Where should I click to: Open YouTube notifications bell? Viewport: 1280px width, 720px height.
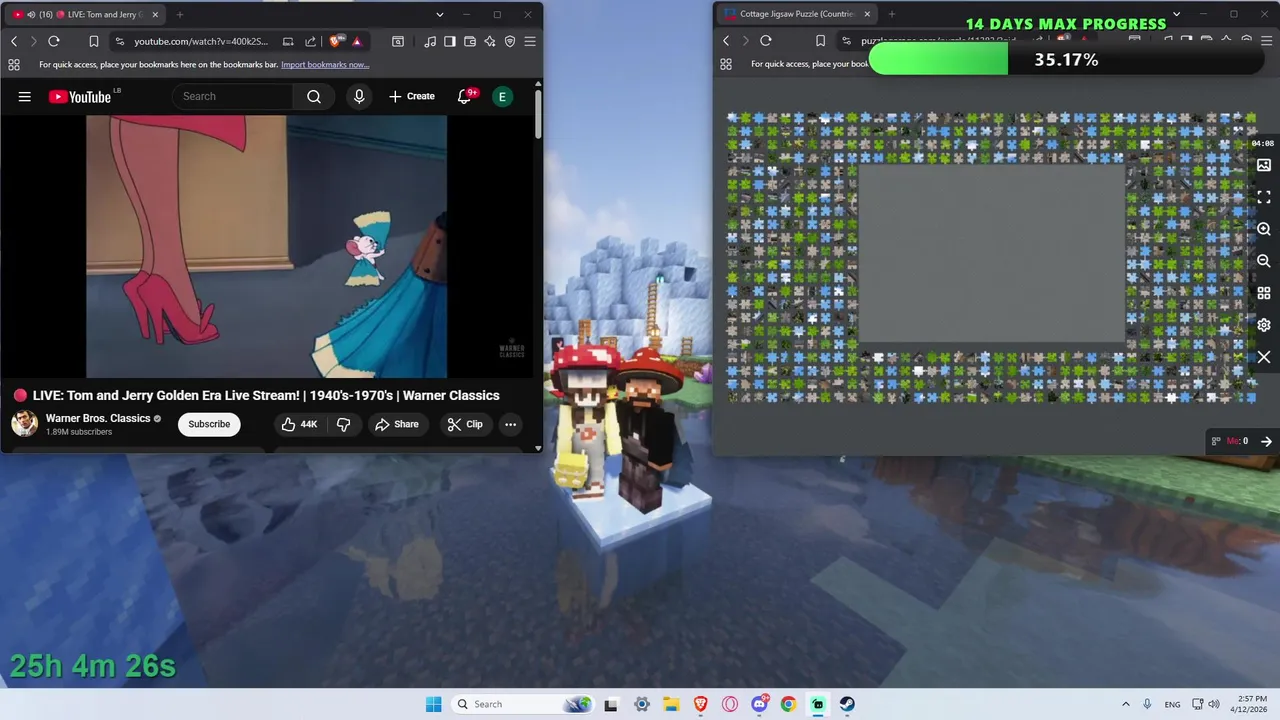click(465, 96)
